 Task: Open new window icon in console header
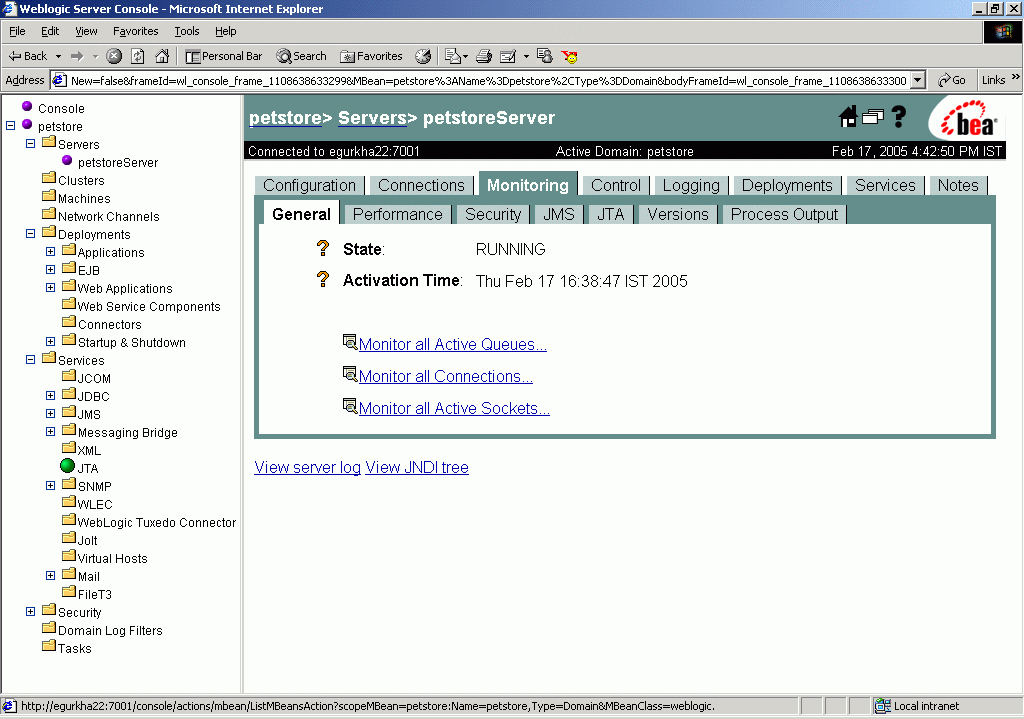point(872,117)
